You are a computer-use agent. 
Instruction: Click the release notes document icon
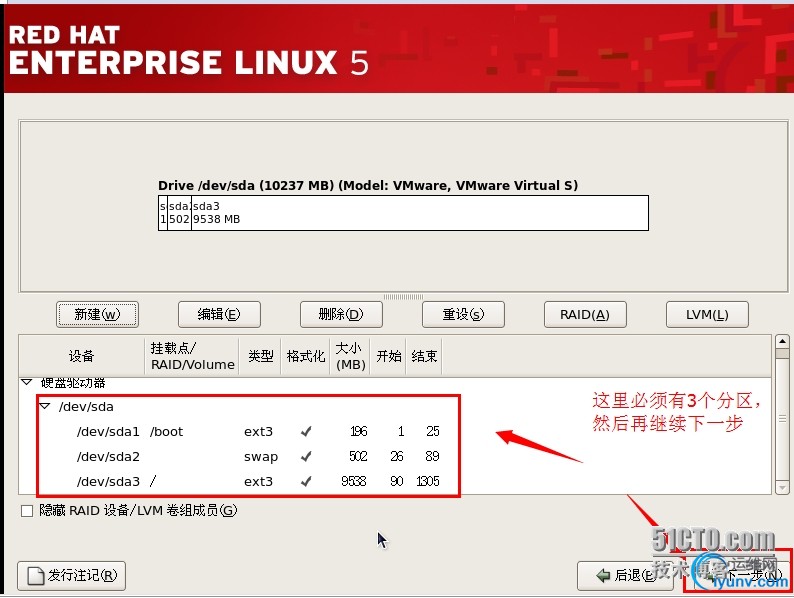[x=35, y=576]
